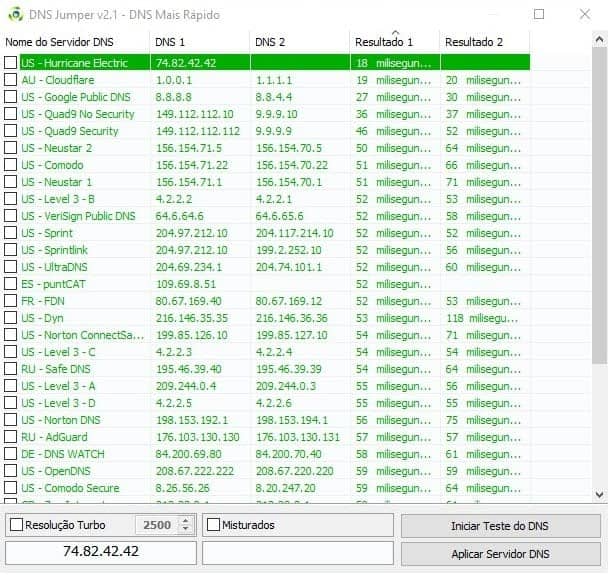
Task: Select the US - Sprint entry
Action: coord(47,233)
